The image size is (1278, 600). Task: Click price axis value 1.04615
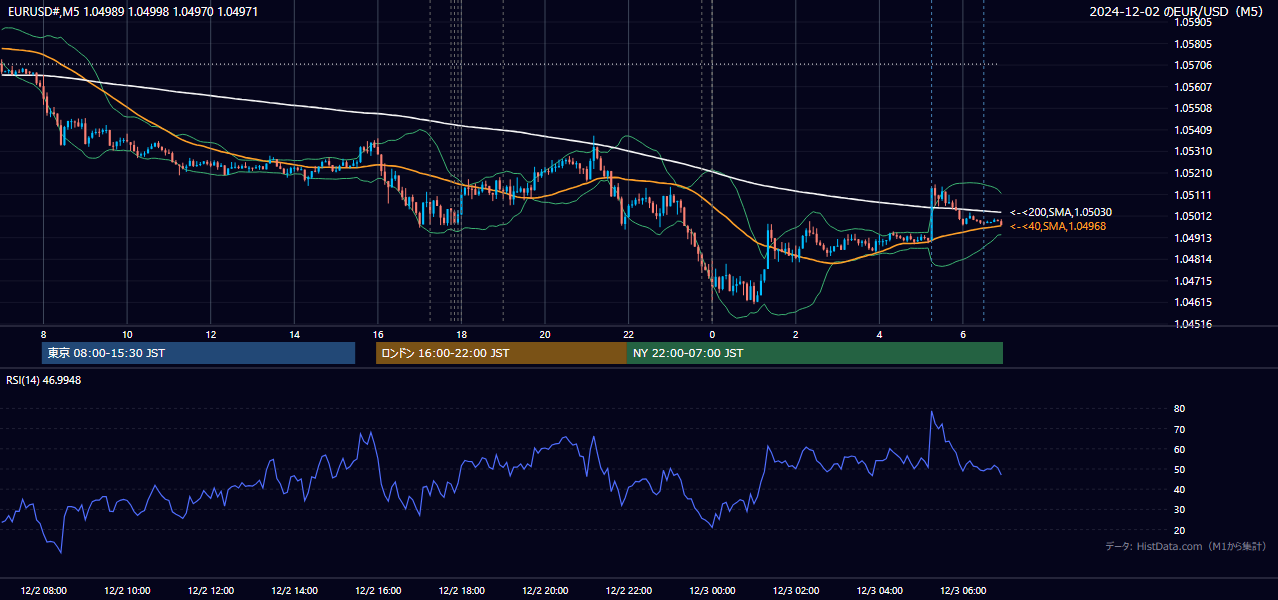coord(1193,302)
